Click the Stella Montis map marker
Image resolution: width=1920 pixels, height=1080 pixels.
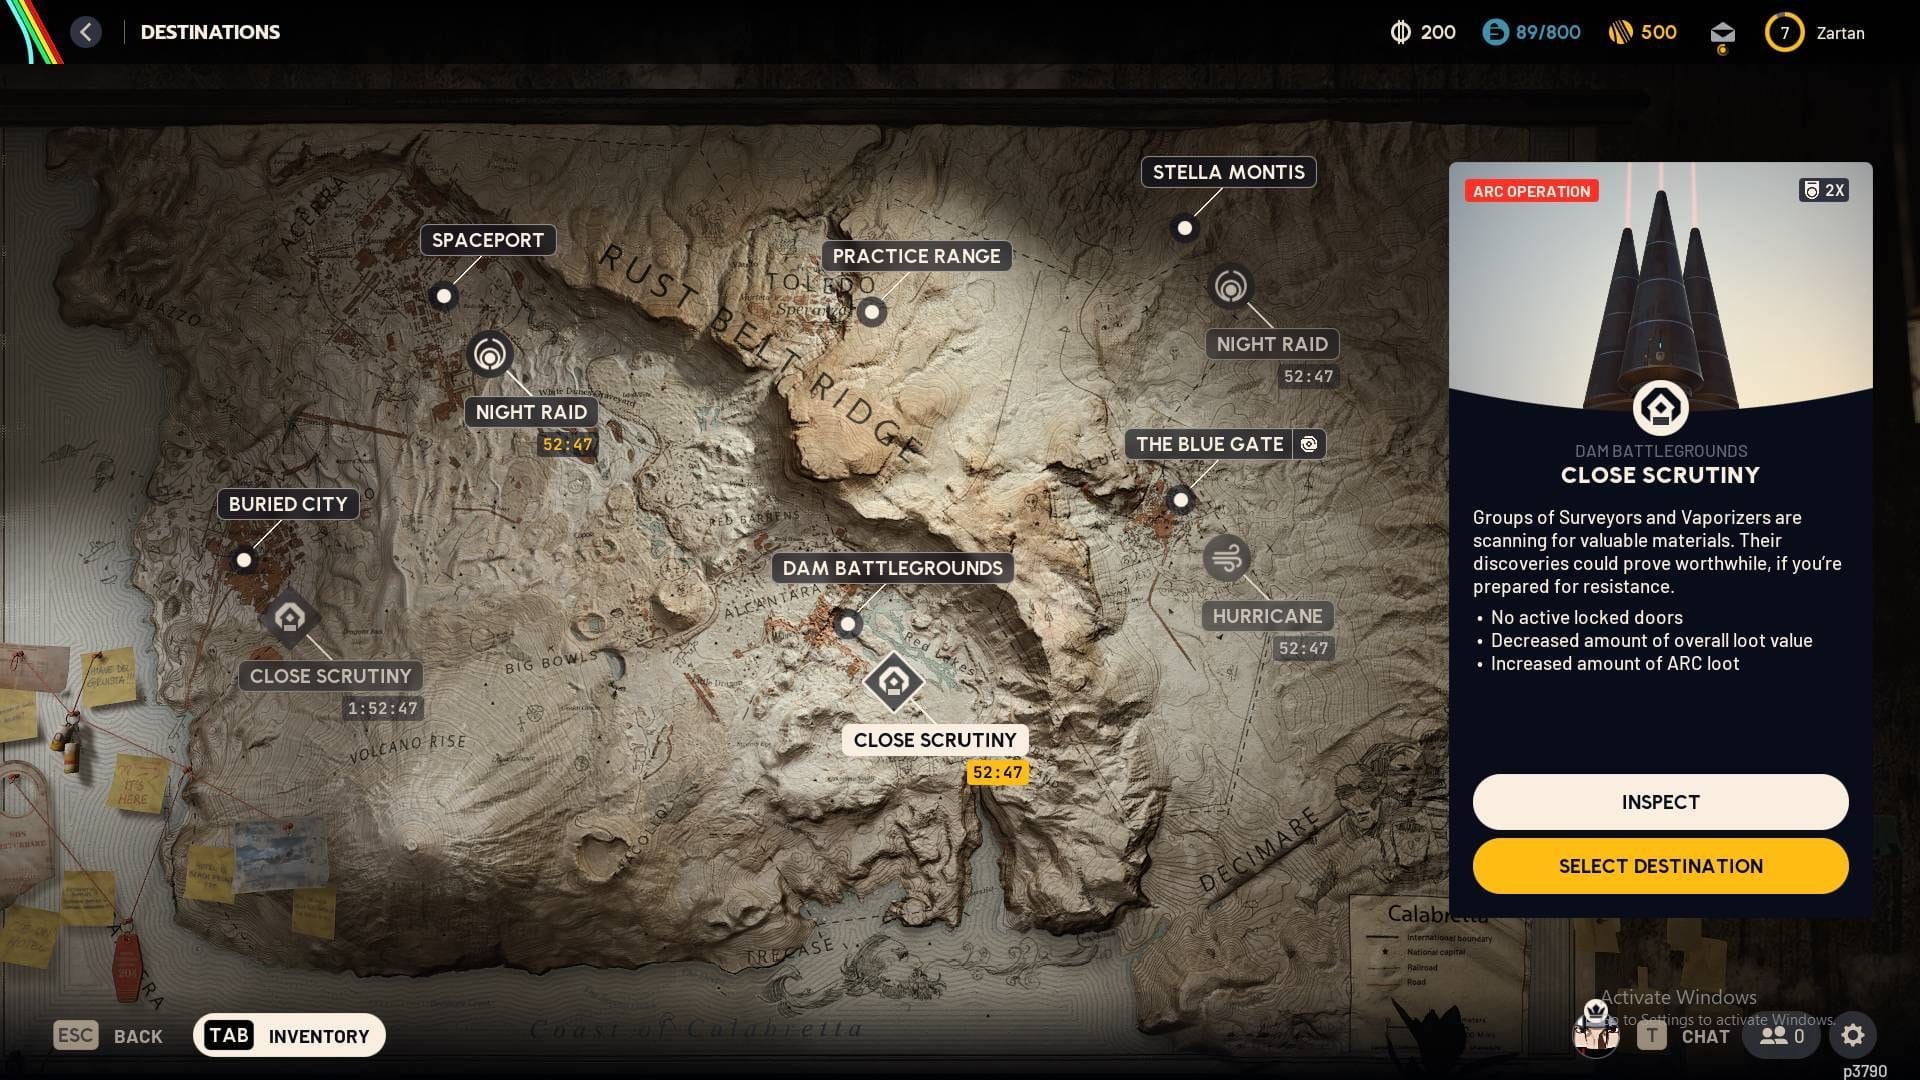point(1185,229)
